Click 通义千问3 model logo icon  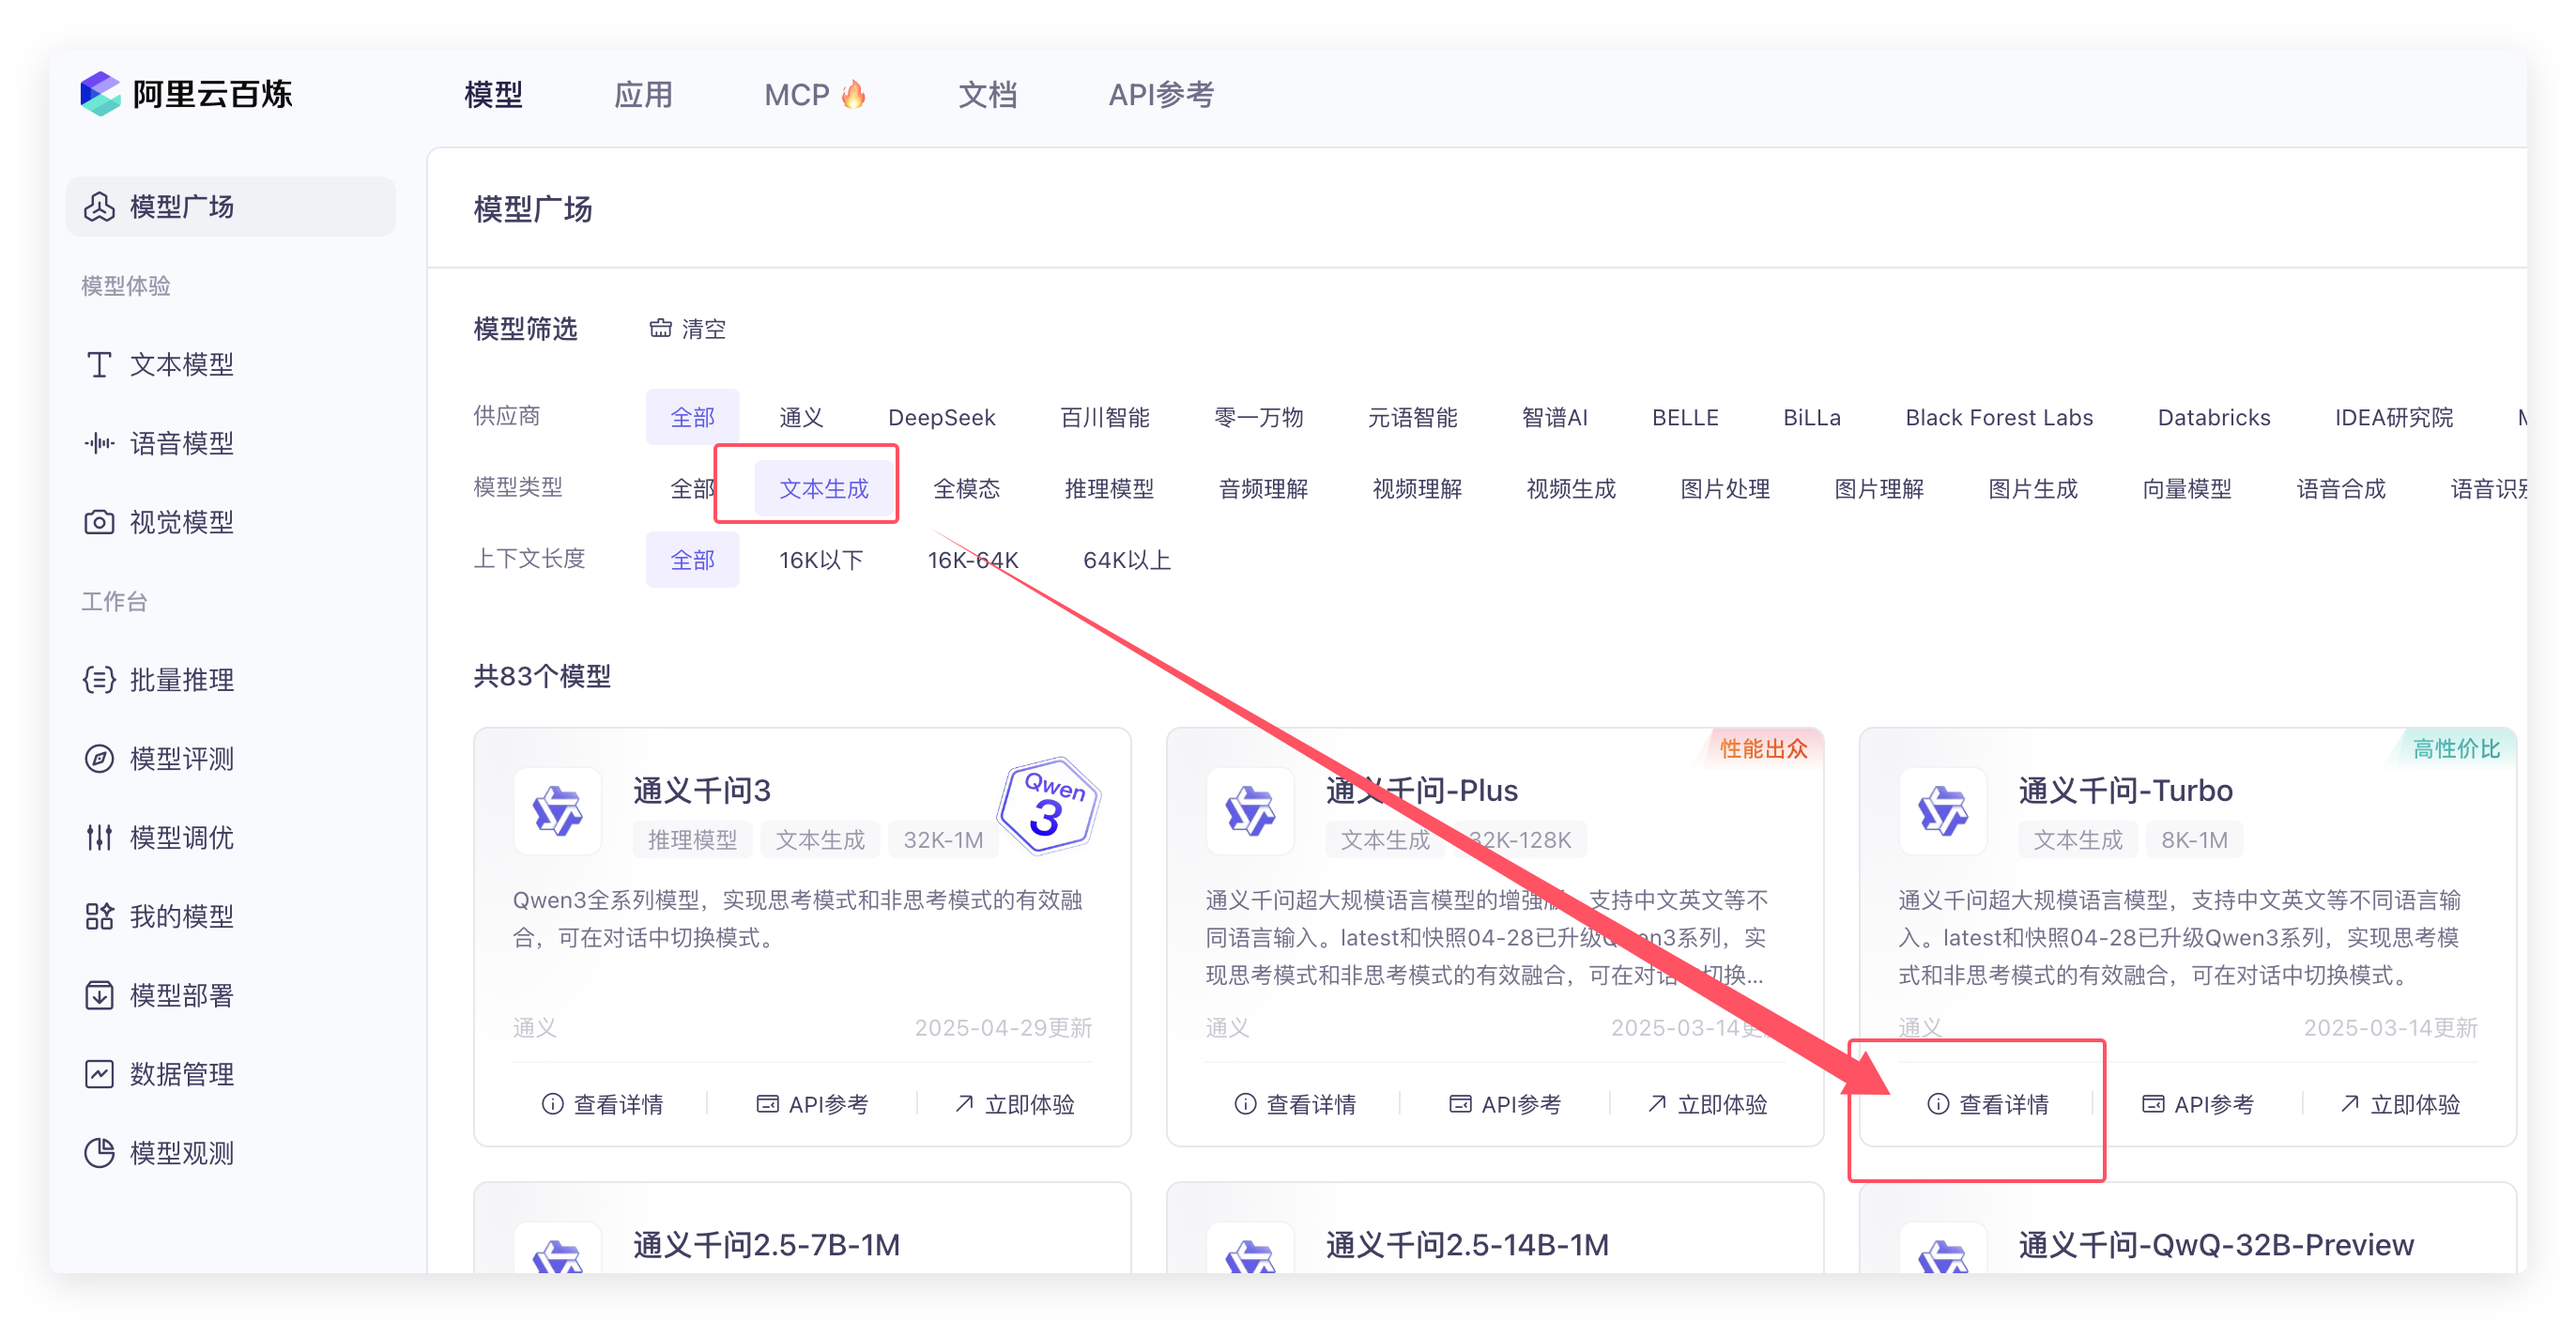tap(557, 811)
